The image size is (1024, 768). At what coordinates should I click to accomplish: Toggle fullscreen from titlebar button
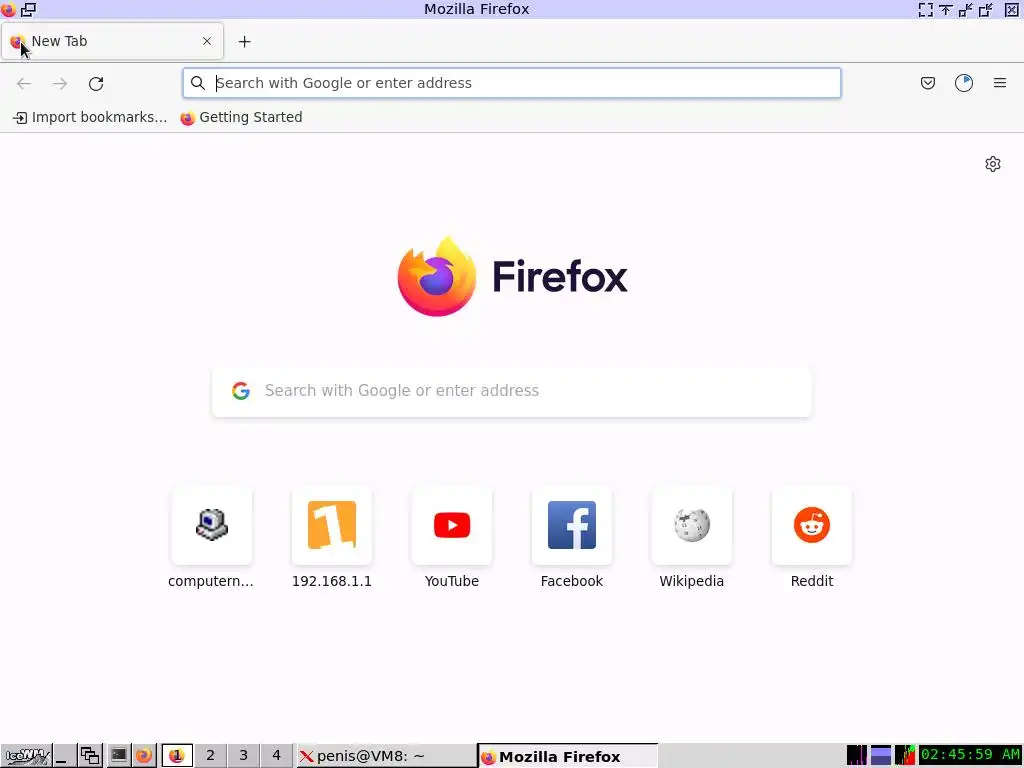[925, 9]
